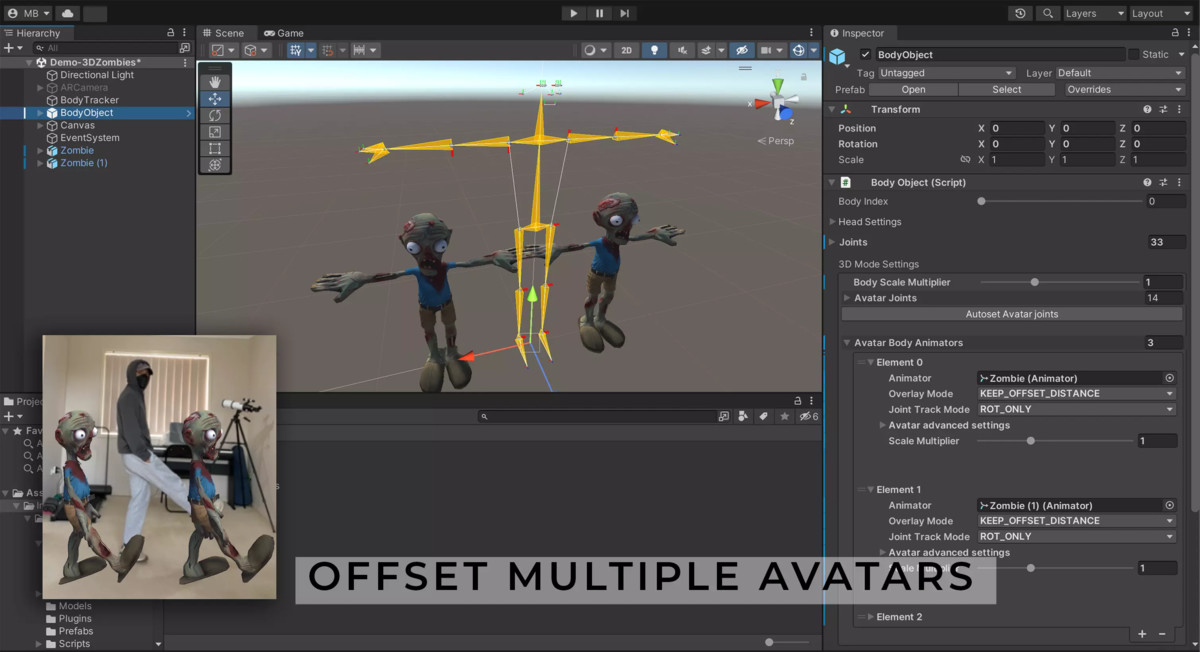Open the Overlay Mode dropdown for Element 0
This screenshot has width=1200, height=652.
1076,393
